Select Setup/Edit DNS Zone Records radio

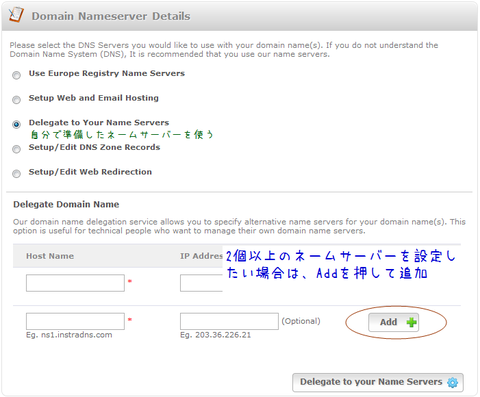[16, 149]
